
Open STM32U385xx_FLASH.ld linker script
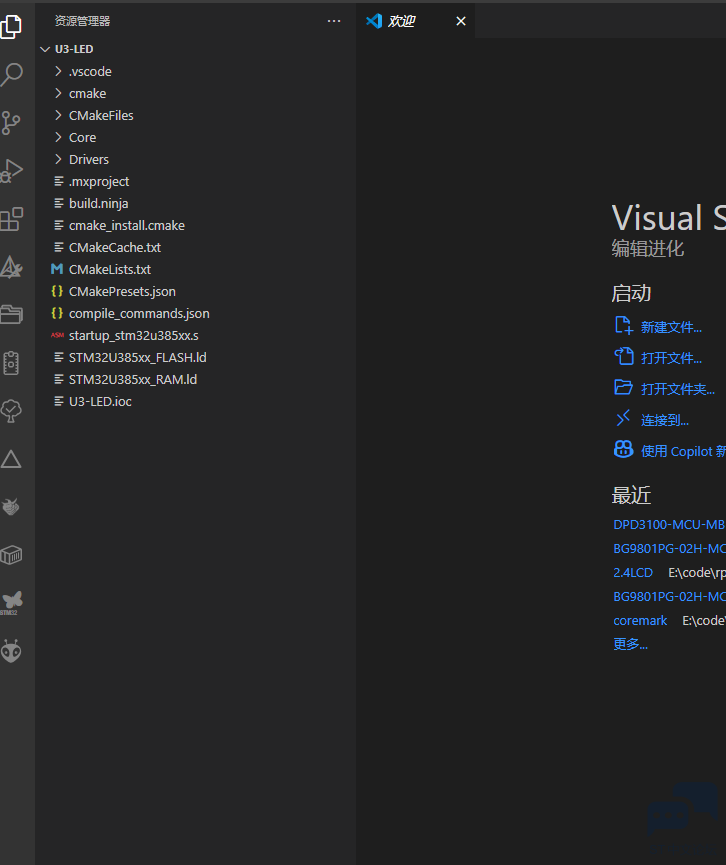[195, 357]
